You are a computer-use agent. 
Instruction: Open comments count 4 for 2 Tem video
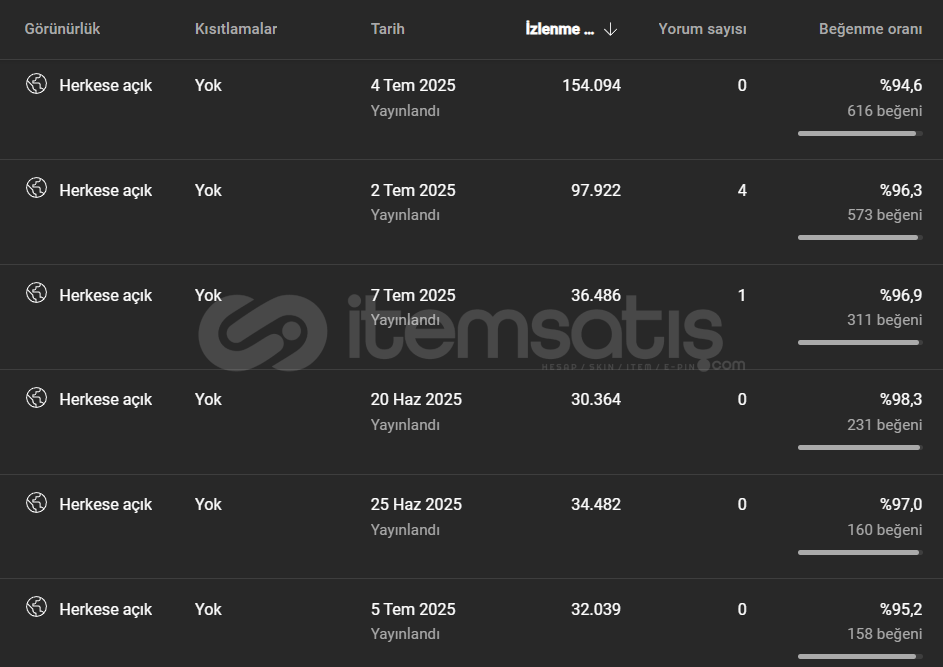click(x=742, y=190)
